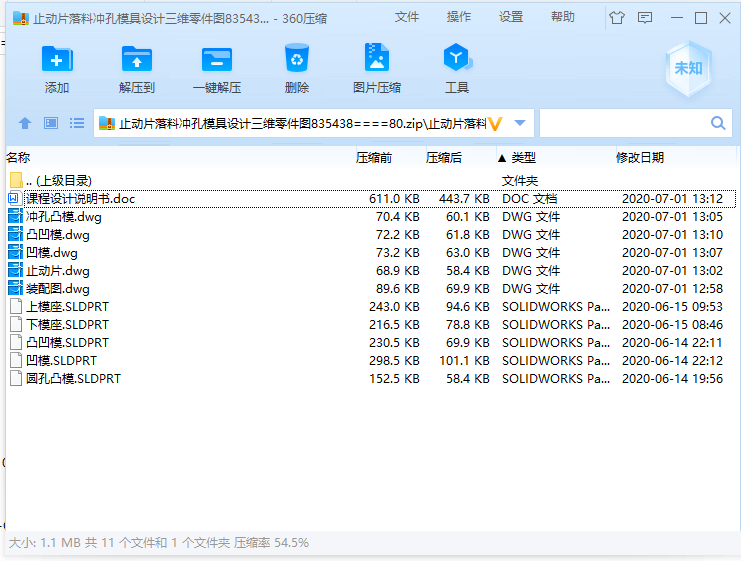Image resolution: width=741 pixels, height=561 pixels.
Task: Click the DWG icon beside 凹模.dwg
Action: coord(16,252)
